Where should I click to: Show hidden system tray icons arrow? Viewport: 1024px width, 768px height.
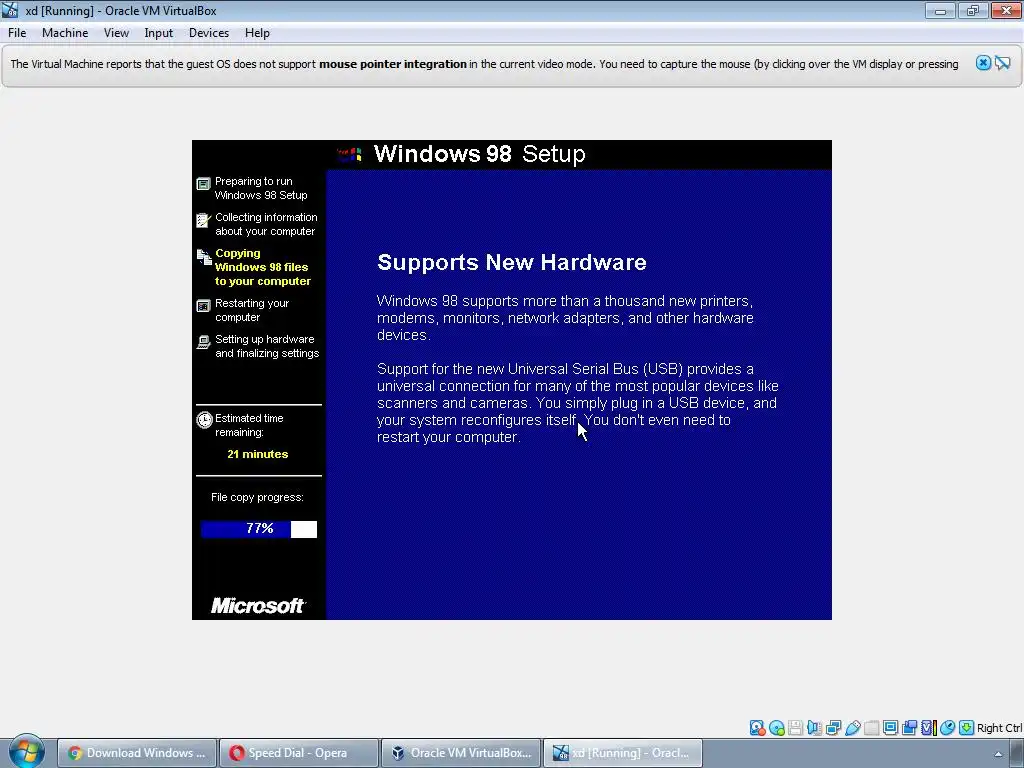(998, 754)
